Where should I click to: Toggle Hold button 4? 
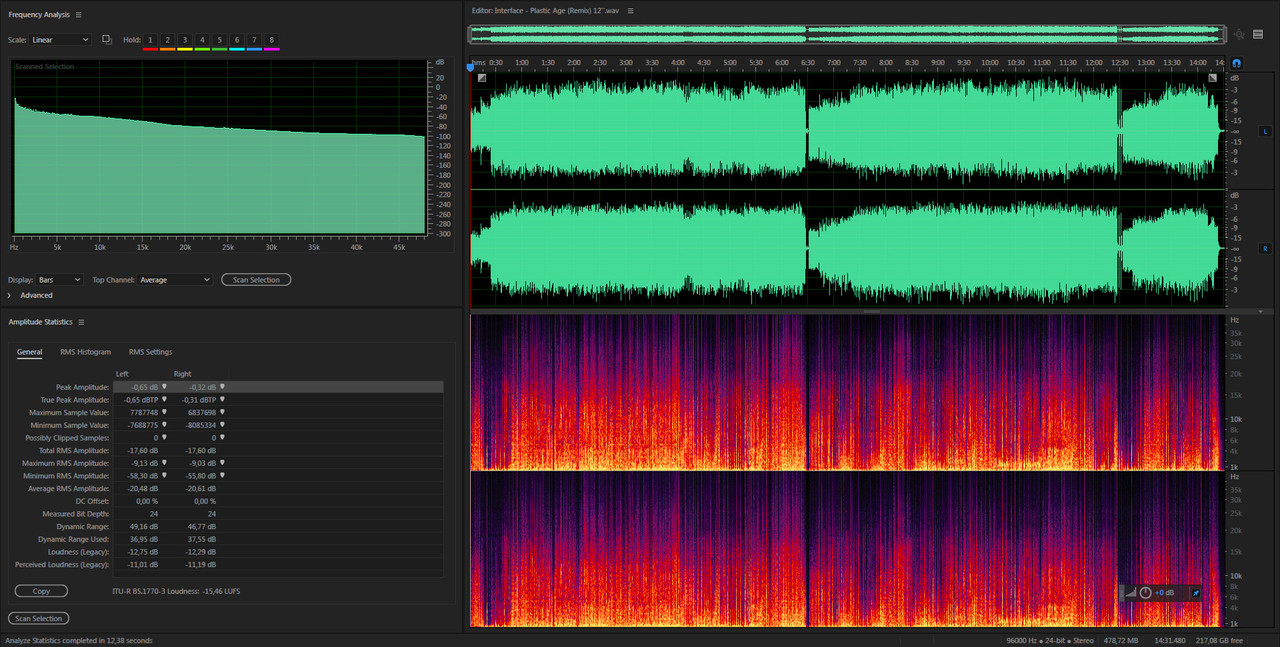[202, 40]
